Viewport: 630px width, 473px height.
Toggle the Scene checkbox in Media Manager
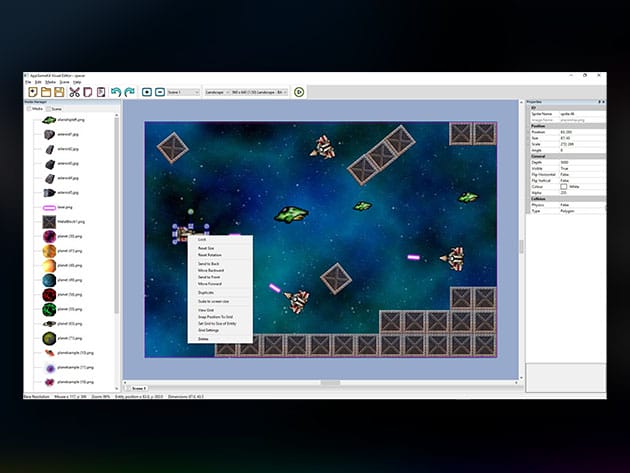[47, 109]
